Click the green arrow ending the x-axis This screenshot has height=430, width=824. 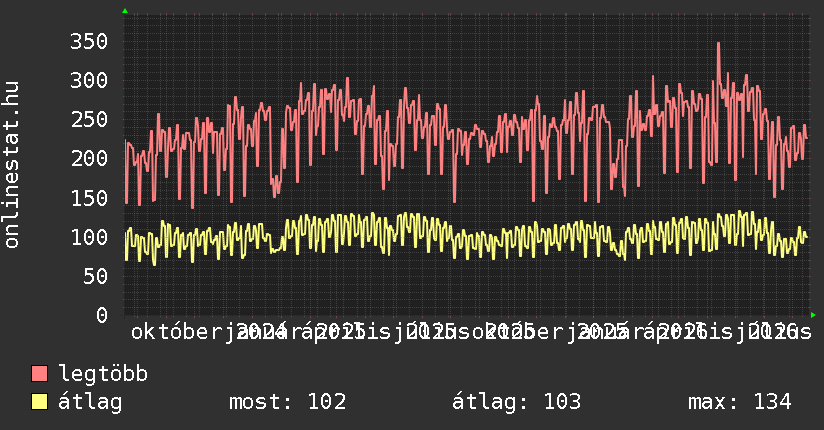click(813, 315)
